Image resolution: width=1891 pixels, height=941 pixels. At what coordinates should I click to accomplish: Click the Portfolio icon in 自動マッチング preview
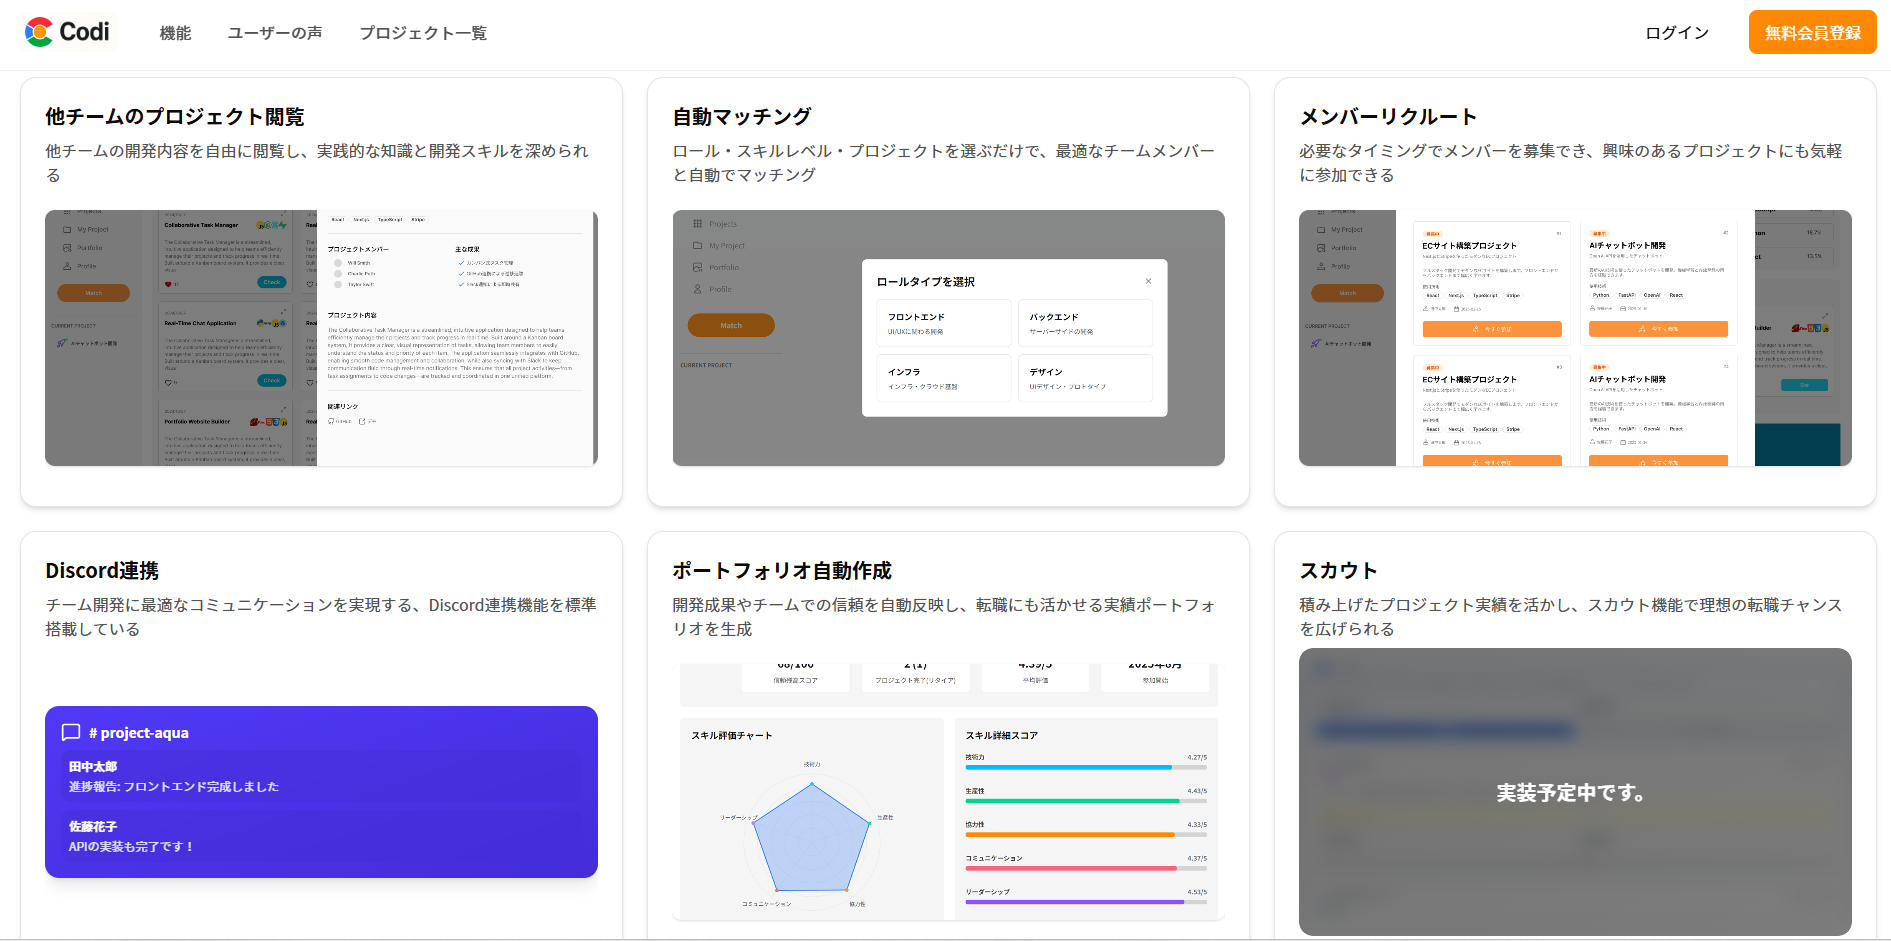(x=697, y=267)
